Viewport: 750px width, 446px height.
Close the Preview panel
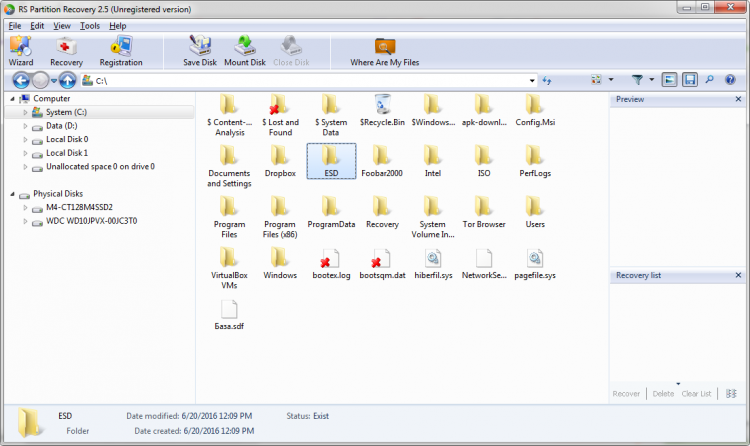pos(738,99)
